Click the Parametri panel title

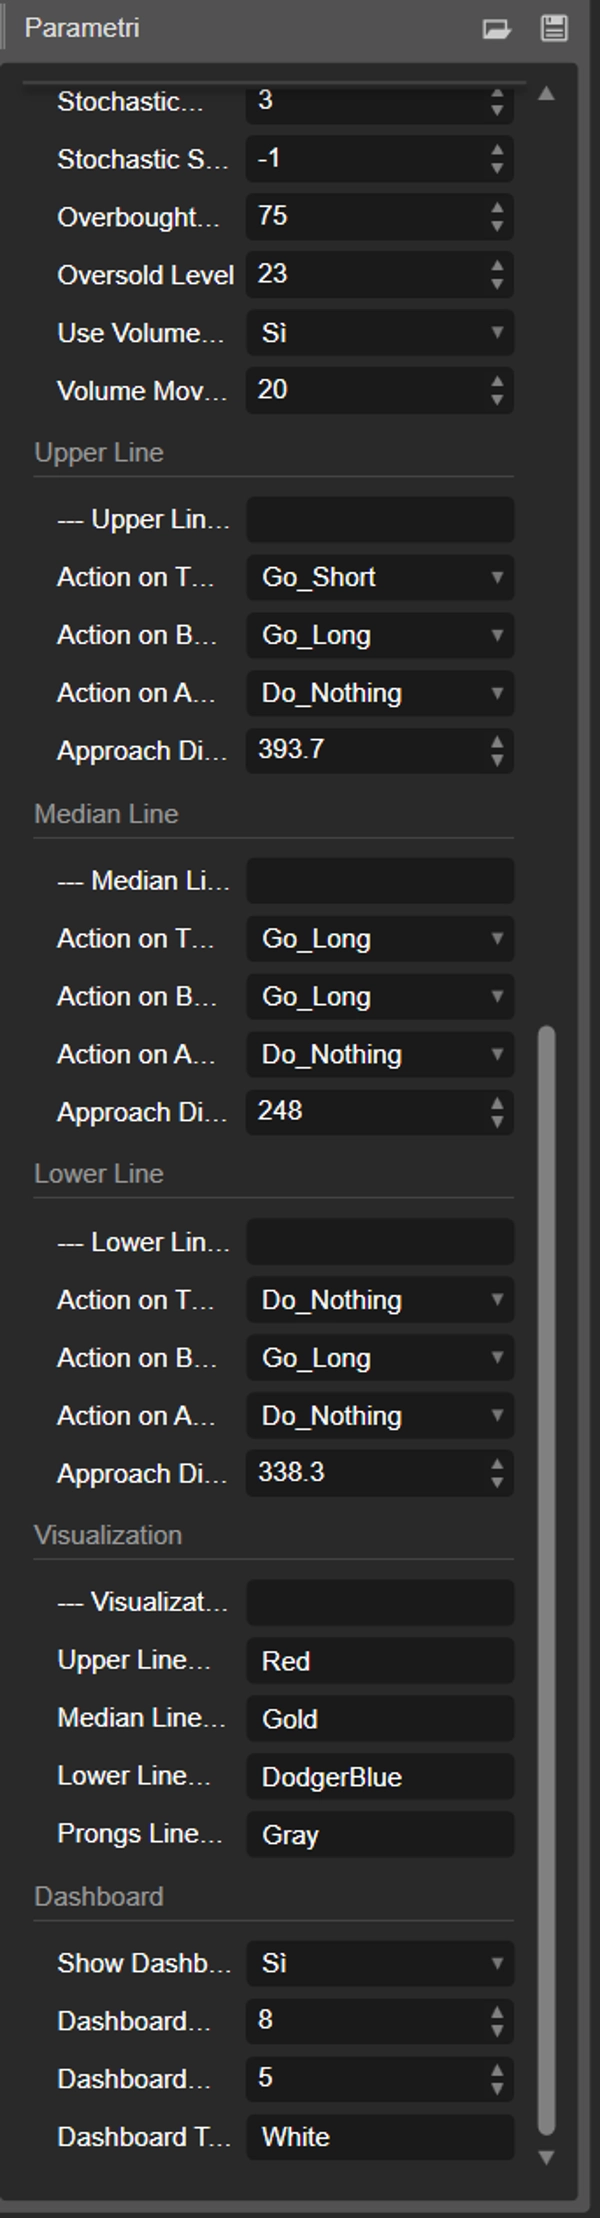tap(82, 28)
